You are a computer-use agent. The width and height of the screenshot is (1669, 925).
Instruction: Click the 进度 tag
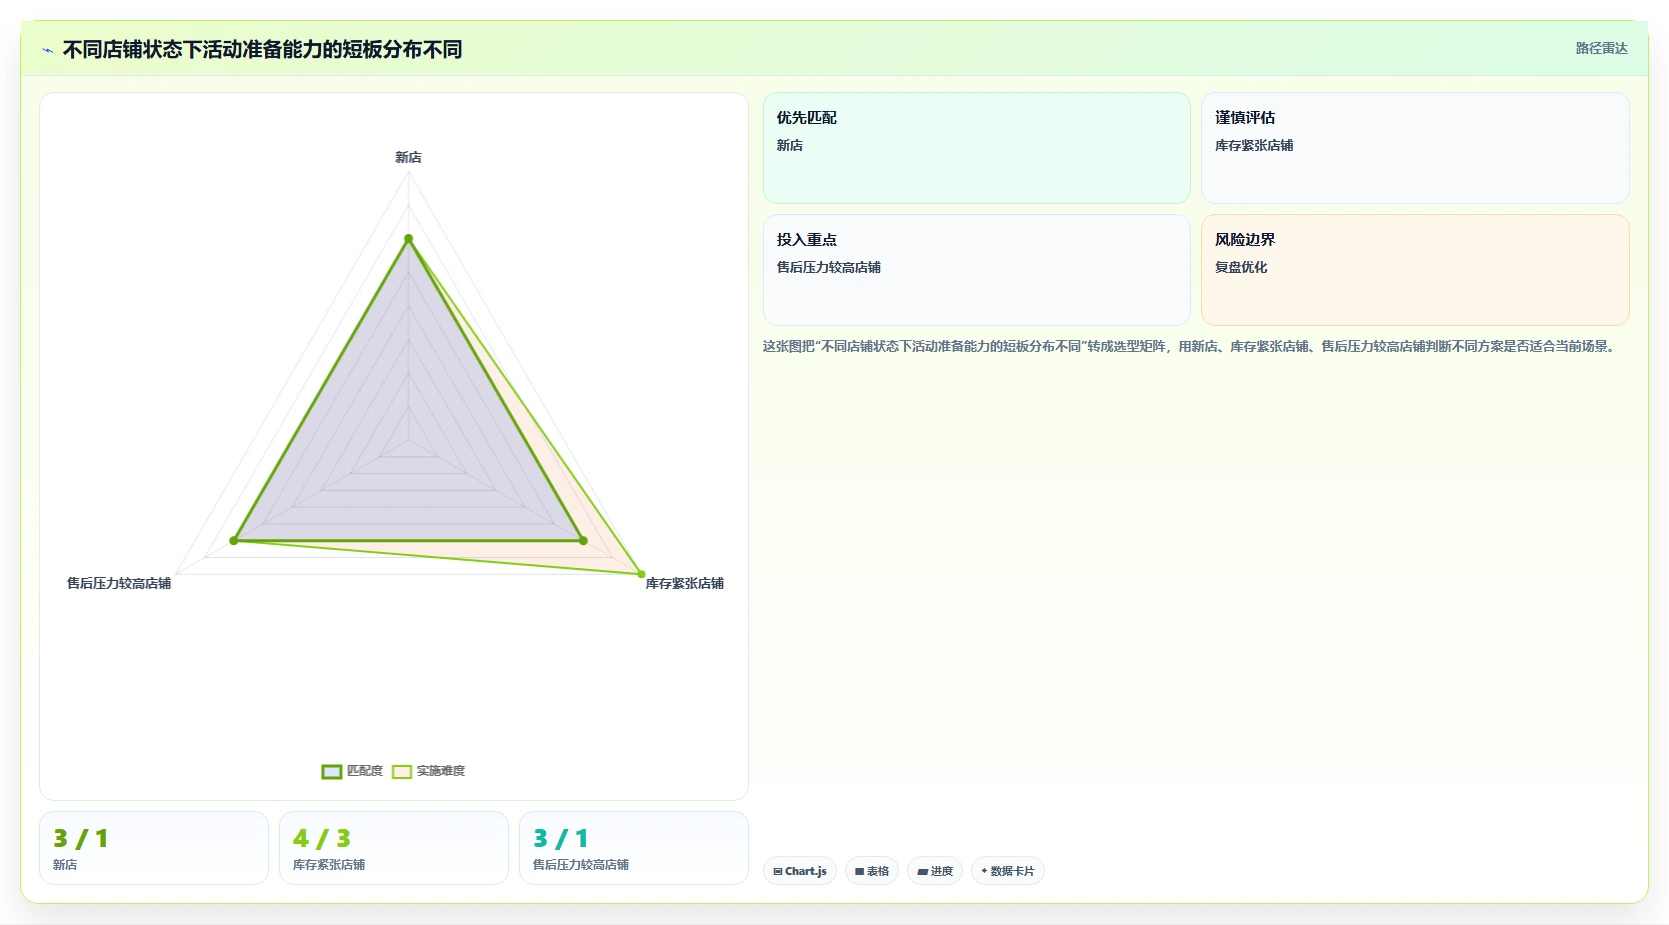935,871
